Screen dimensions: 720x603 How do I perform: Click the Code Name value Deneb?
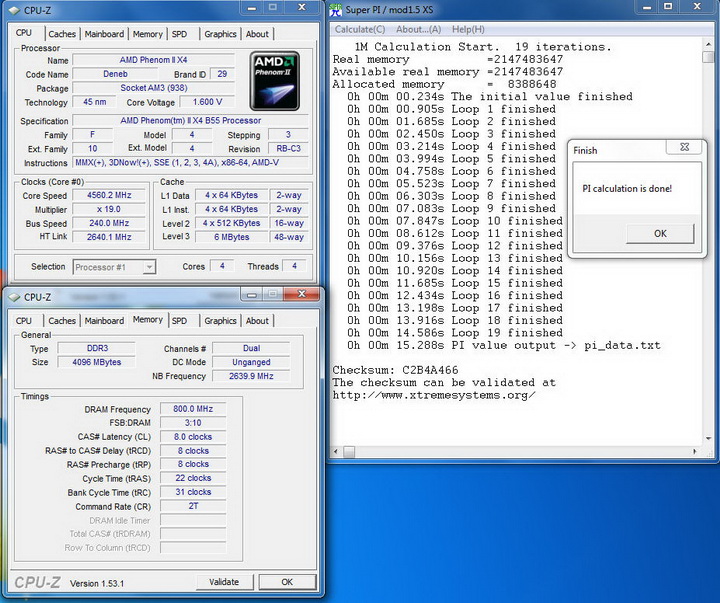point(115,74)
